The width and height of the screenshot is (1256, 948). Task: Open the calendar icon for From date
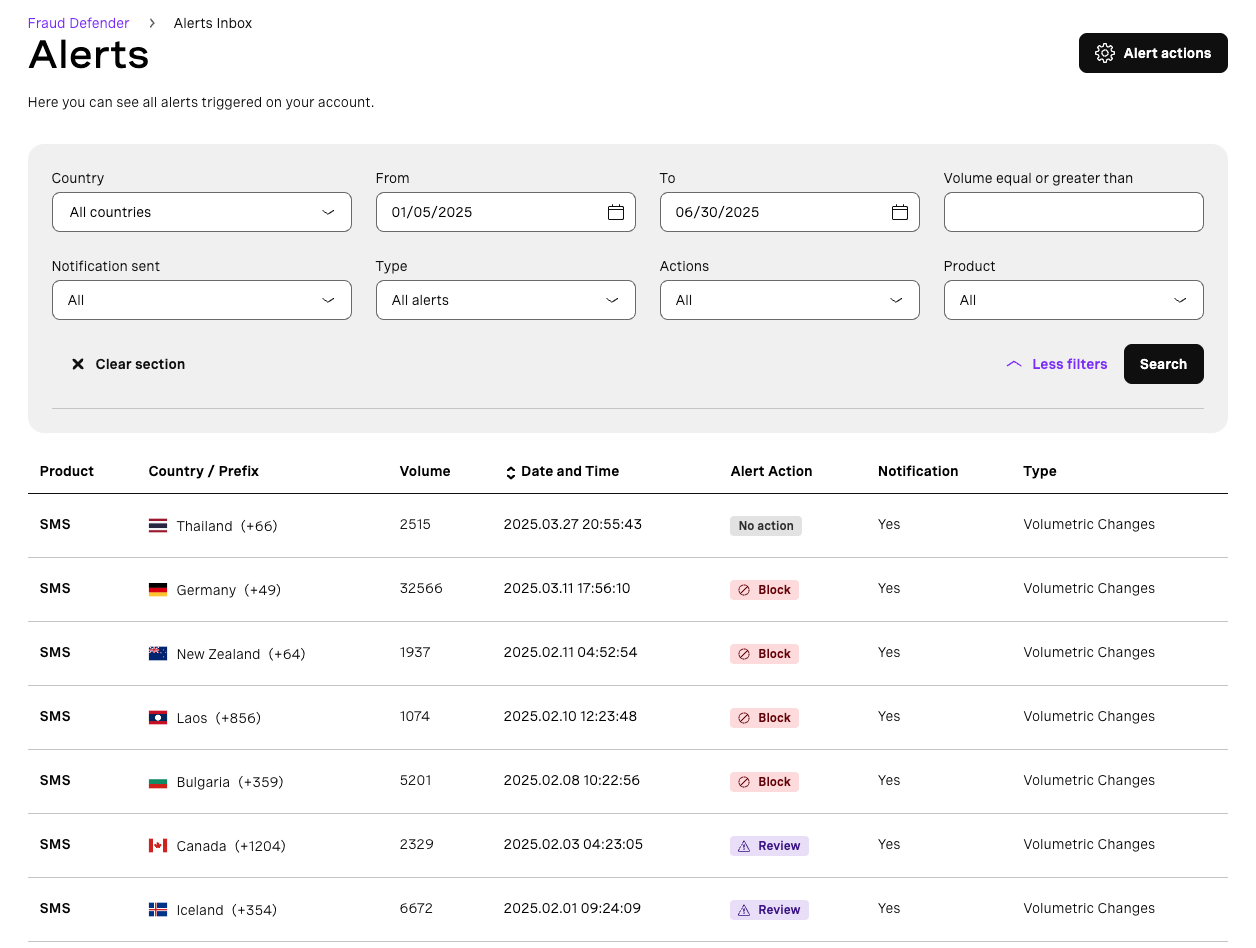616,211
